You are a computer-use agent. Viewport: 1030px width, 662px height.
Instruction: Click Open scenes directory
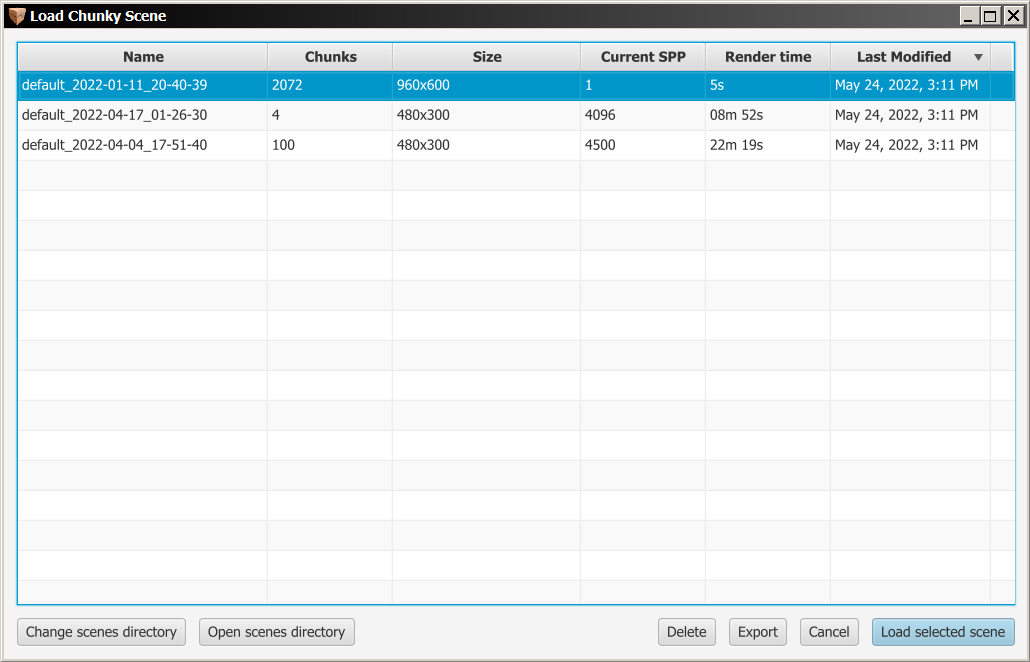click(276, 631)
